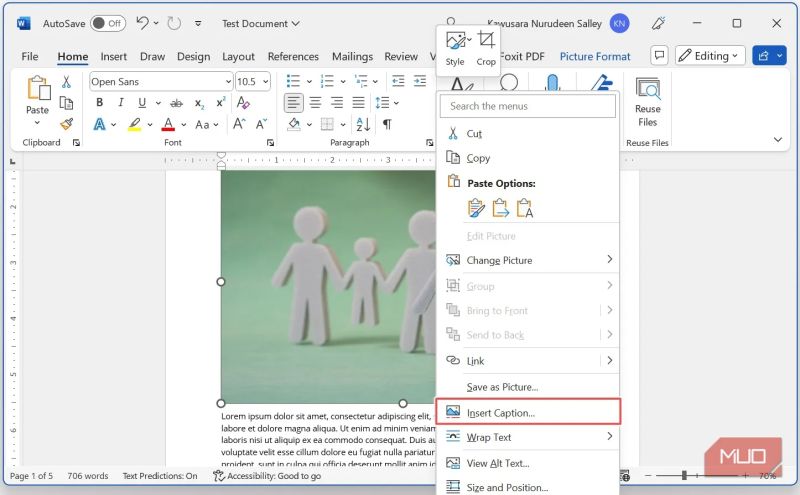Viewport: 800px width, 495px height.
Task: Toggle Italic formatting
Action: point(121,103)
